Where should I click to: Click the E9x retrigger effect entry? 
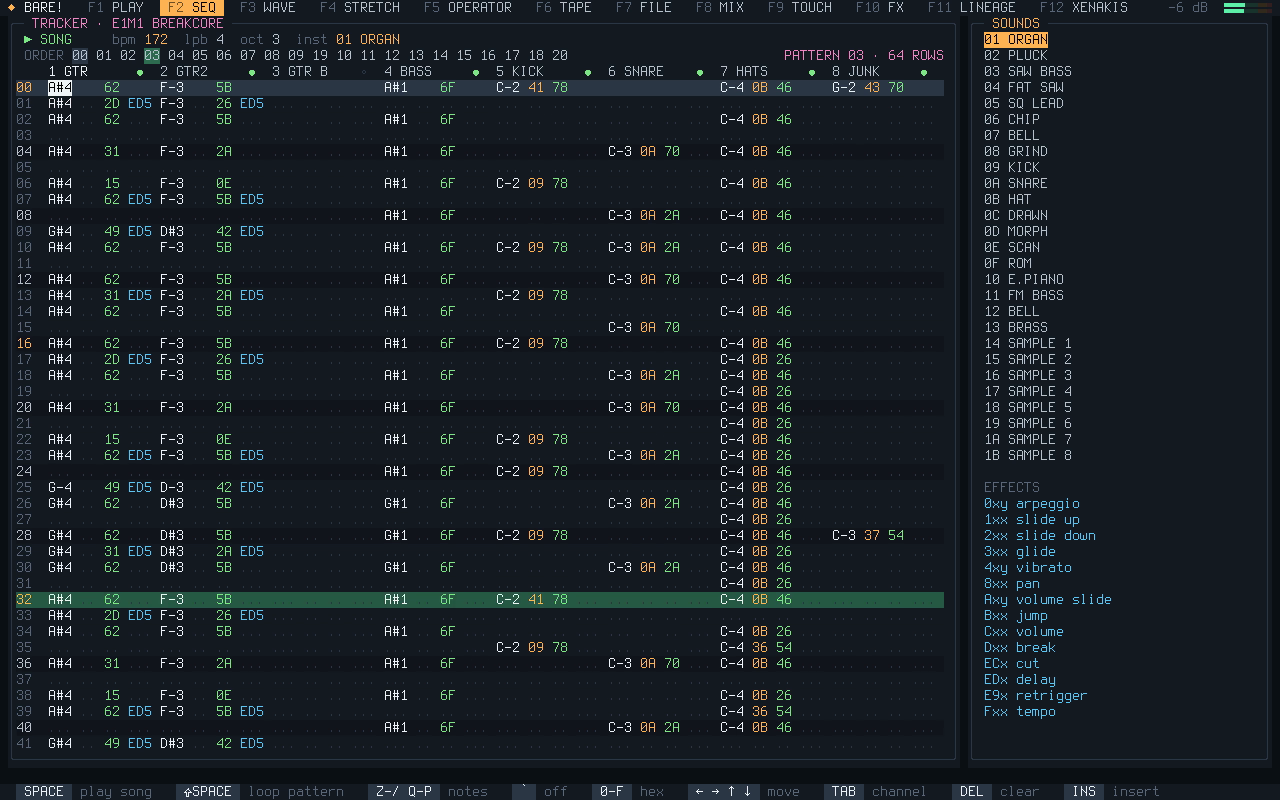point(1036,695)
